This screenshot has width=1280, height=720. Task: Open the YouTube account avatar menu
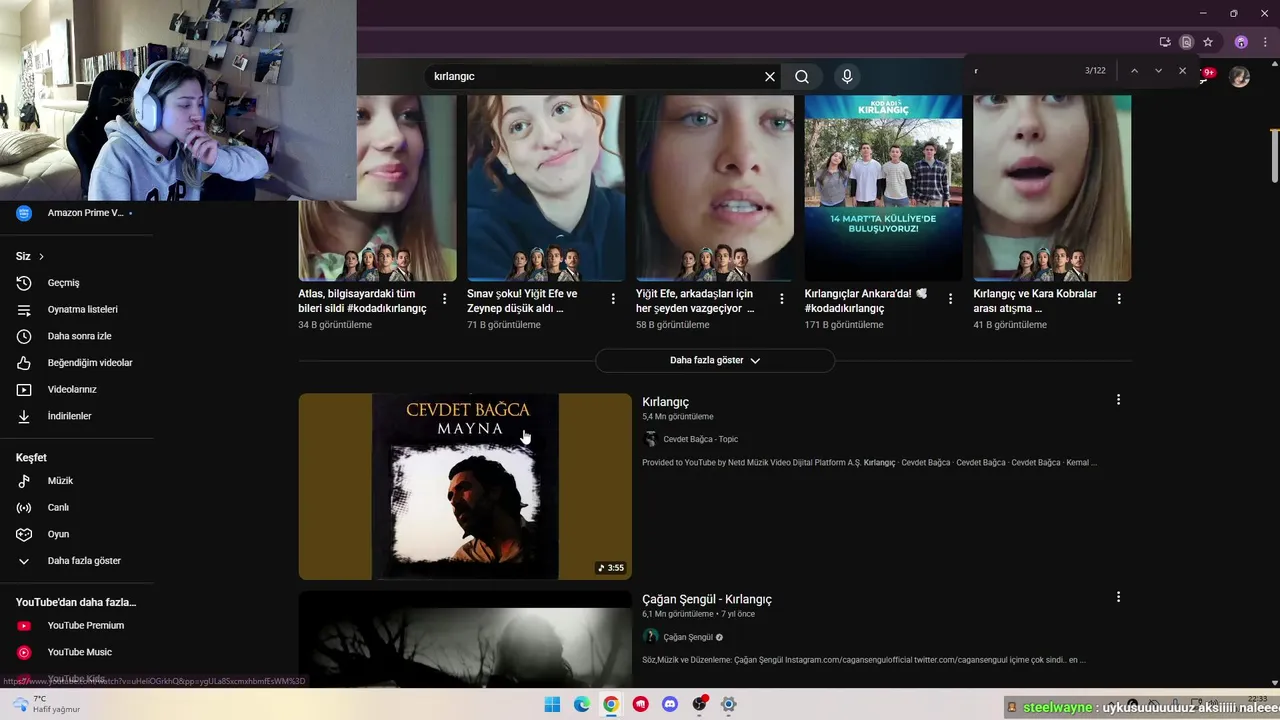click(1239, 77)
